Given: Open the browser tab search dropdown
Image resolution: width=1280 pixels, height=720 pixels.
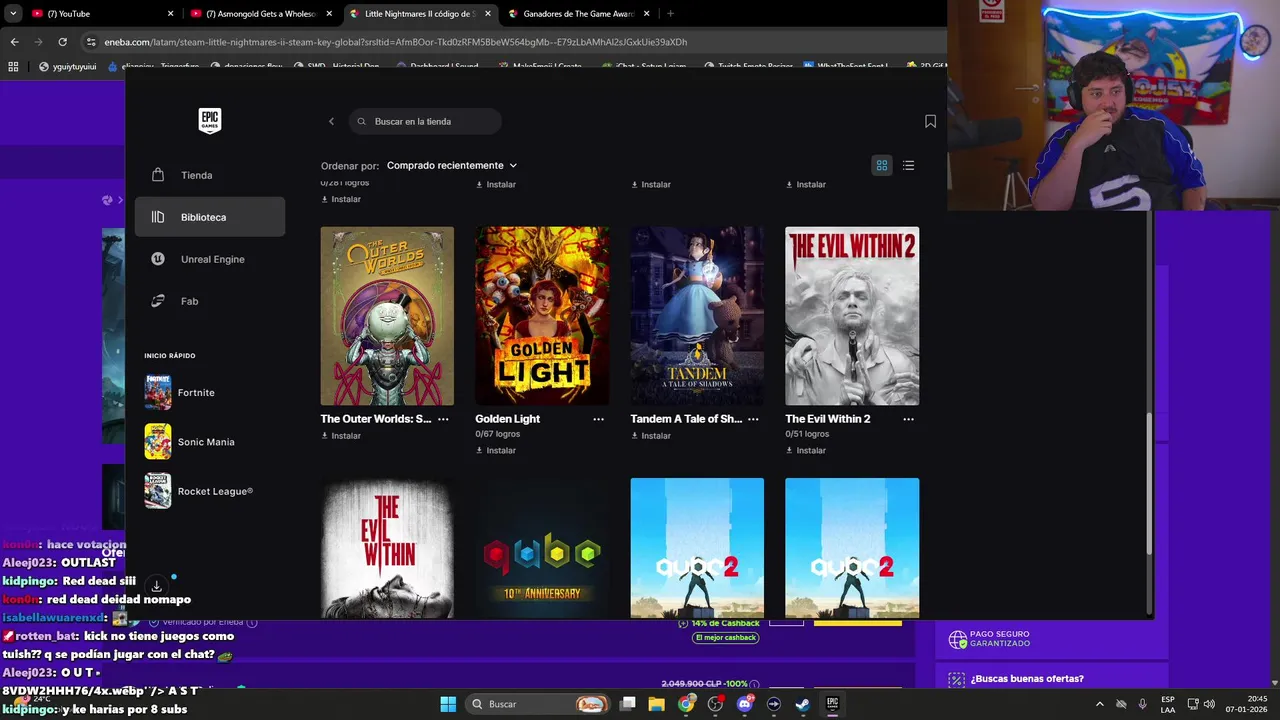Looking at the screenshot, I should 13,14.
